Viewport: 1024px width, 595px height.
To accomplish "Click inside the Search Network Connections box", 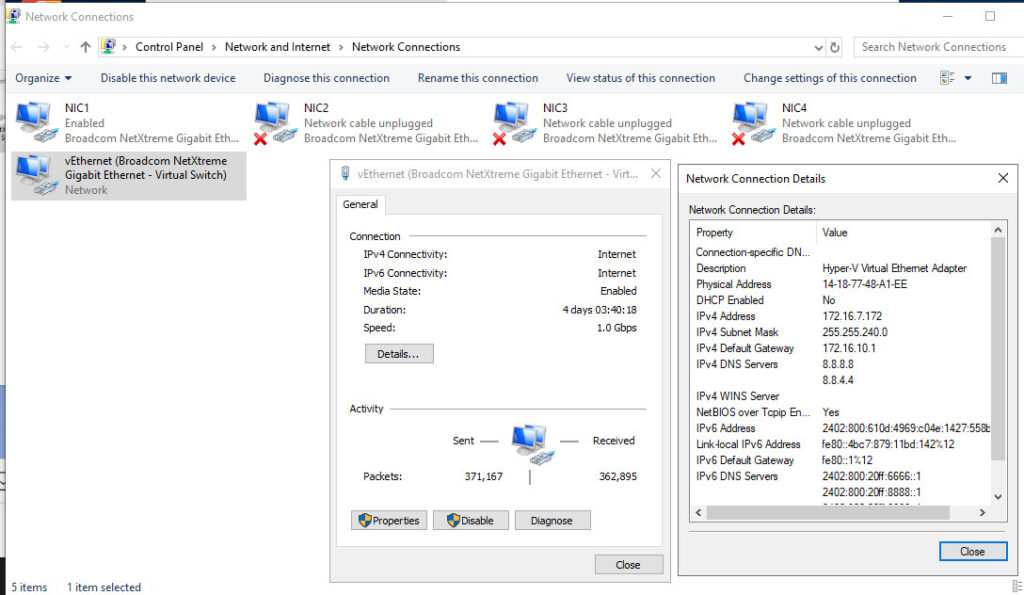I will pos(935,46).
